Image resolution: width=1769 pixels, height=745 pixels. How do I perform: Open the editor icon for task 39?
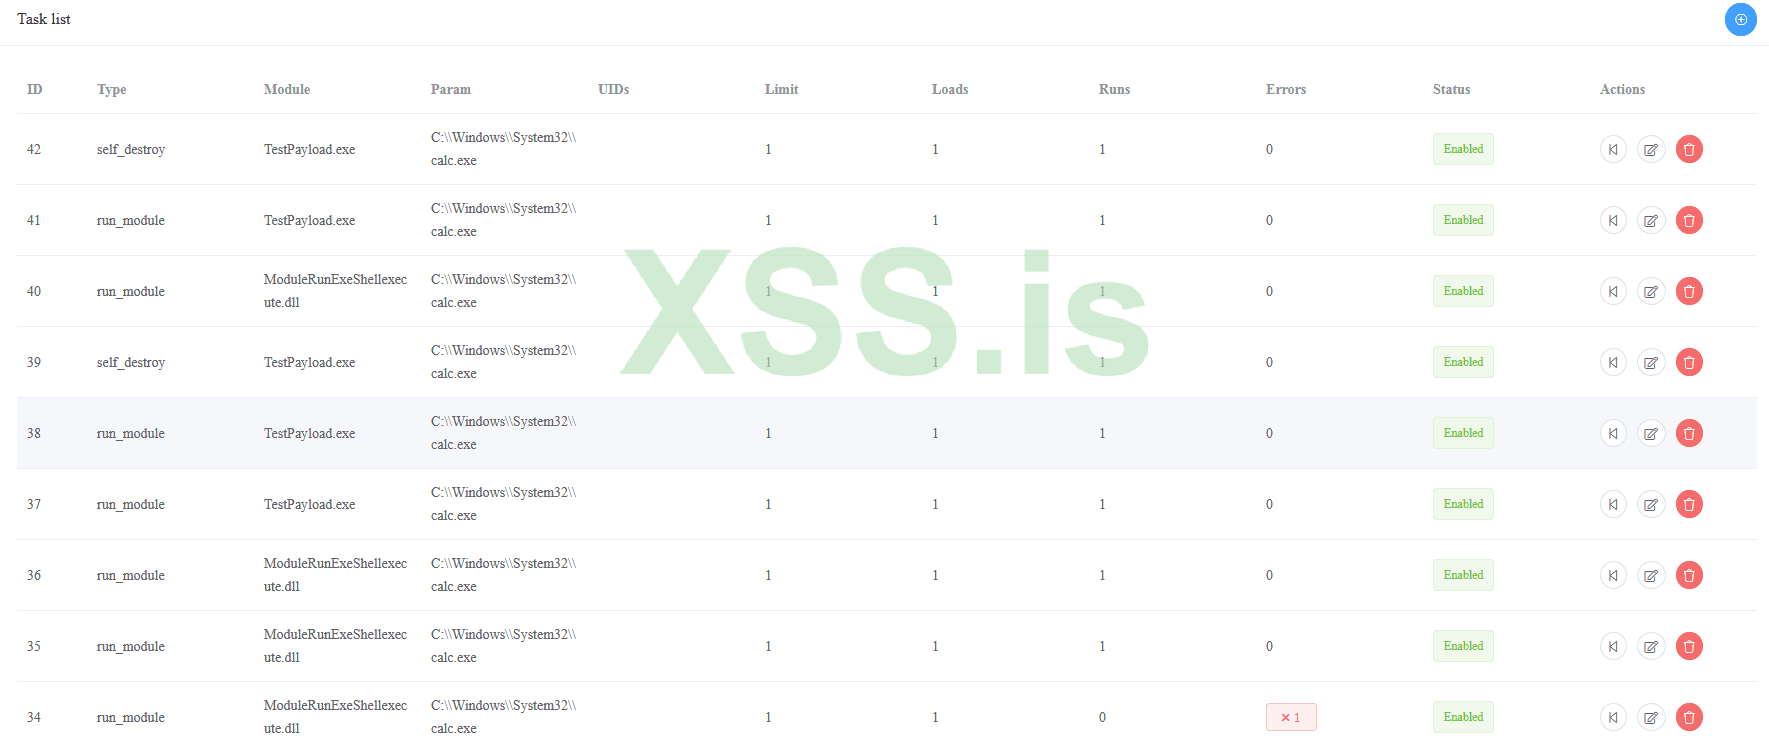[x=1651, y=362]
